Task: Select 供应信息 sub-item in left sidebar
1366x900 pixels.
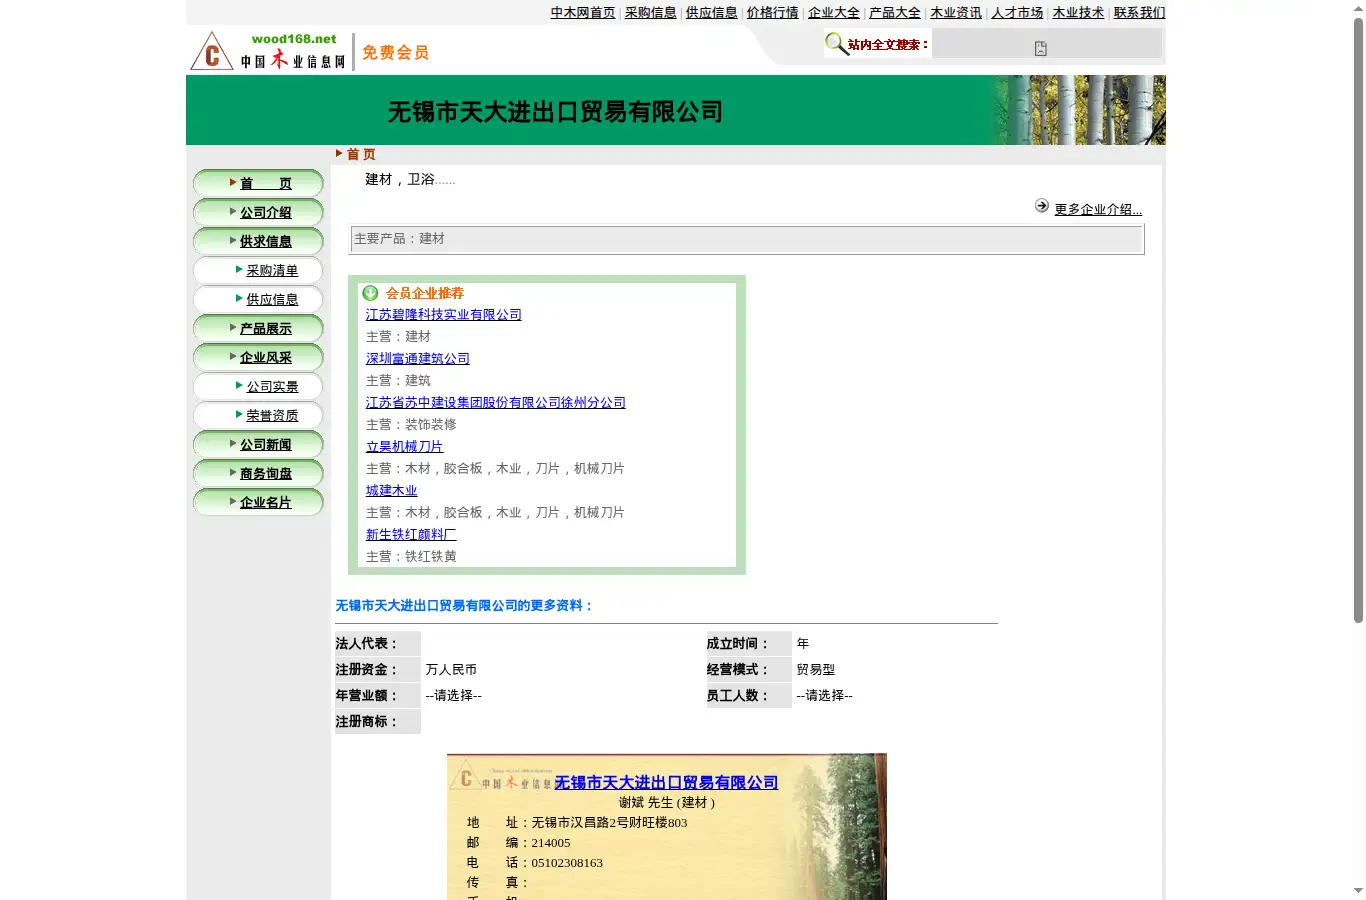Action: (272, 300)
